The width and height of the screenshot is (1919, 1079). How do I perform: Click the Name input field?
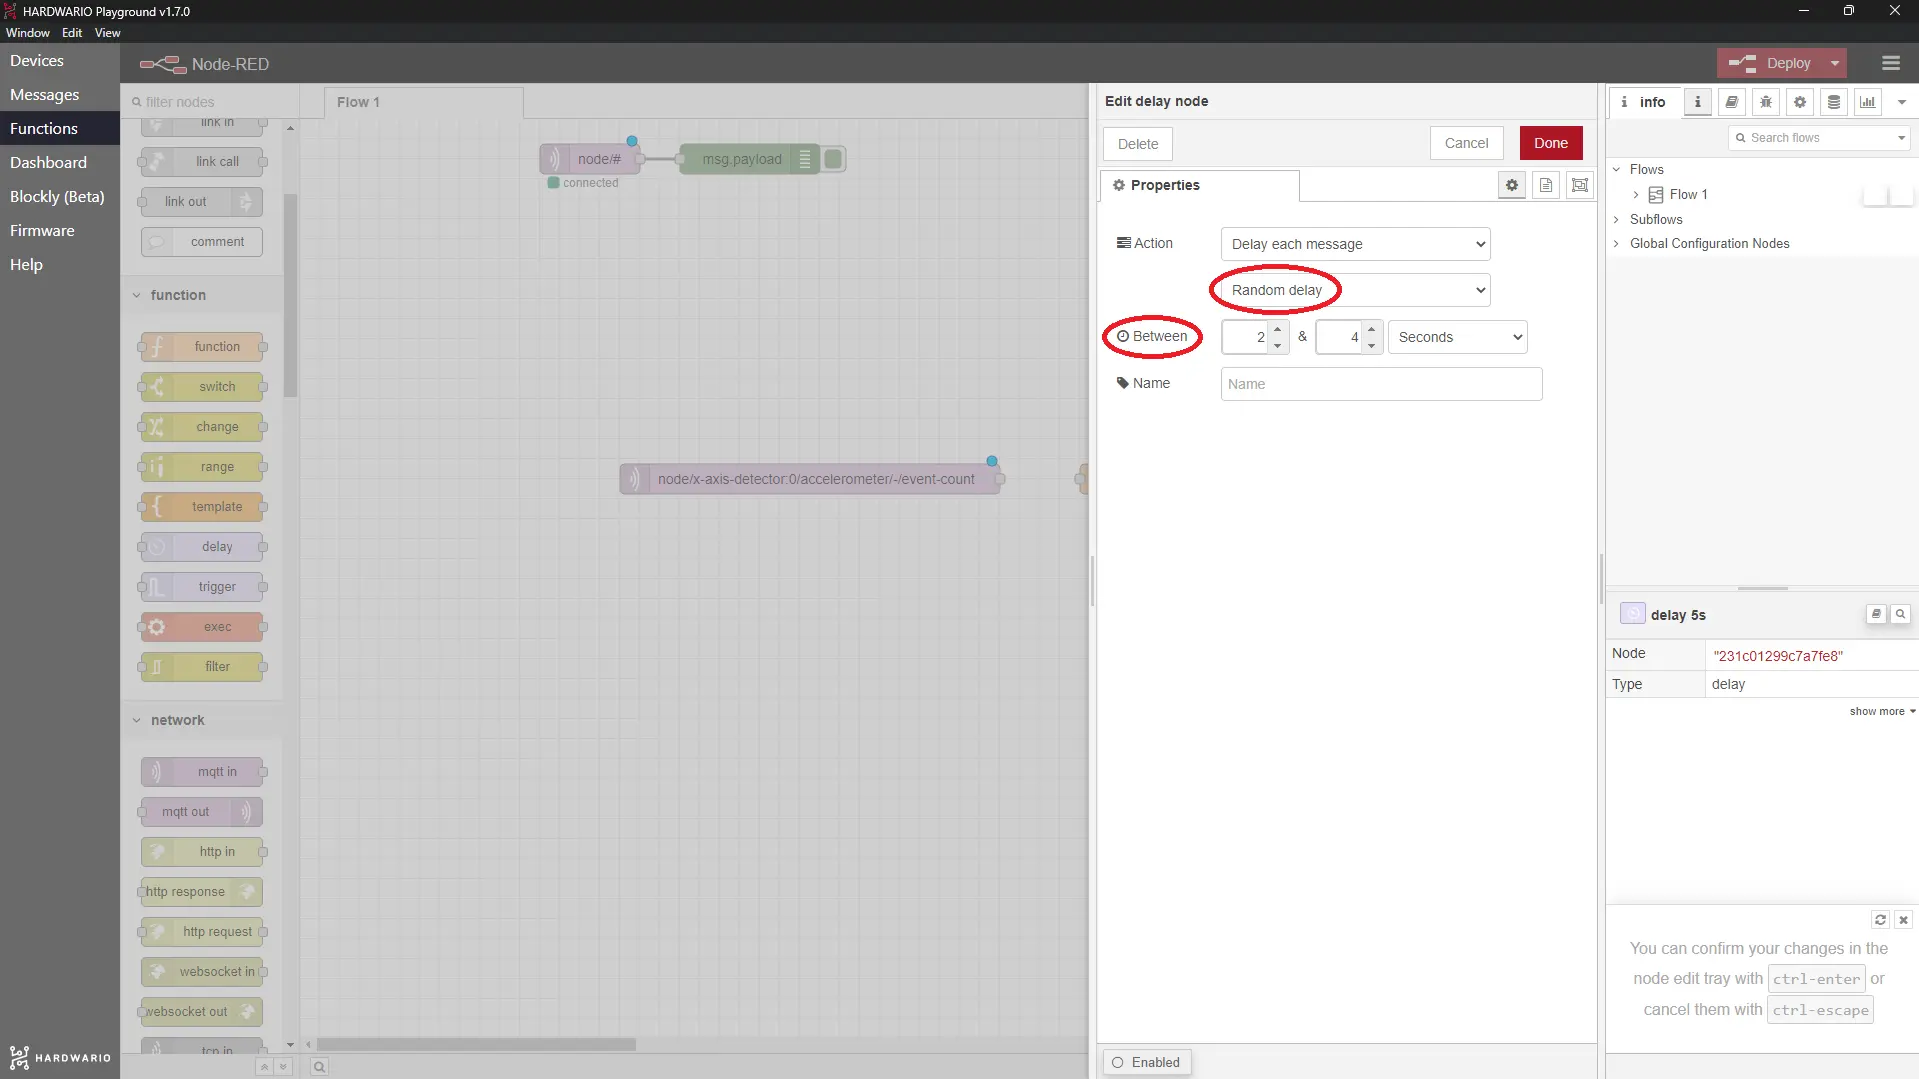(1381, 384)
